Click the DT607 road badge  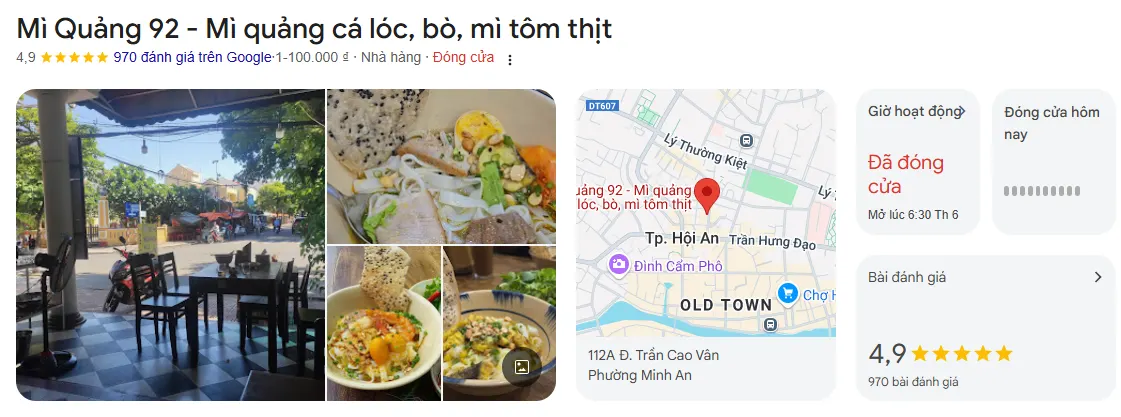tap(601, 106)
